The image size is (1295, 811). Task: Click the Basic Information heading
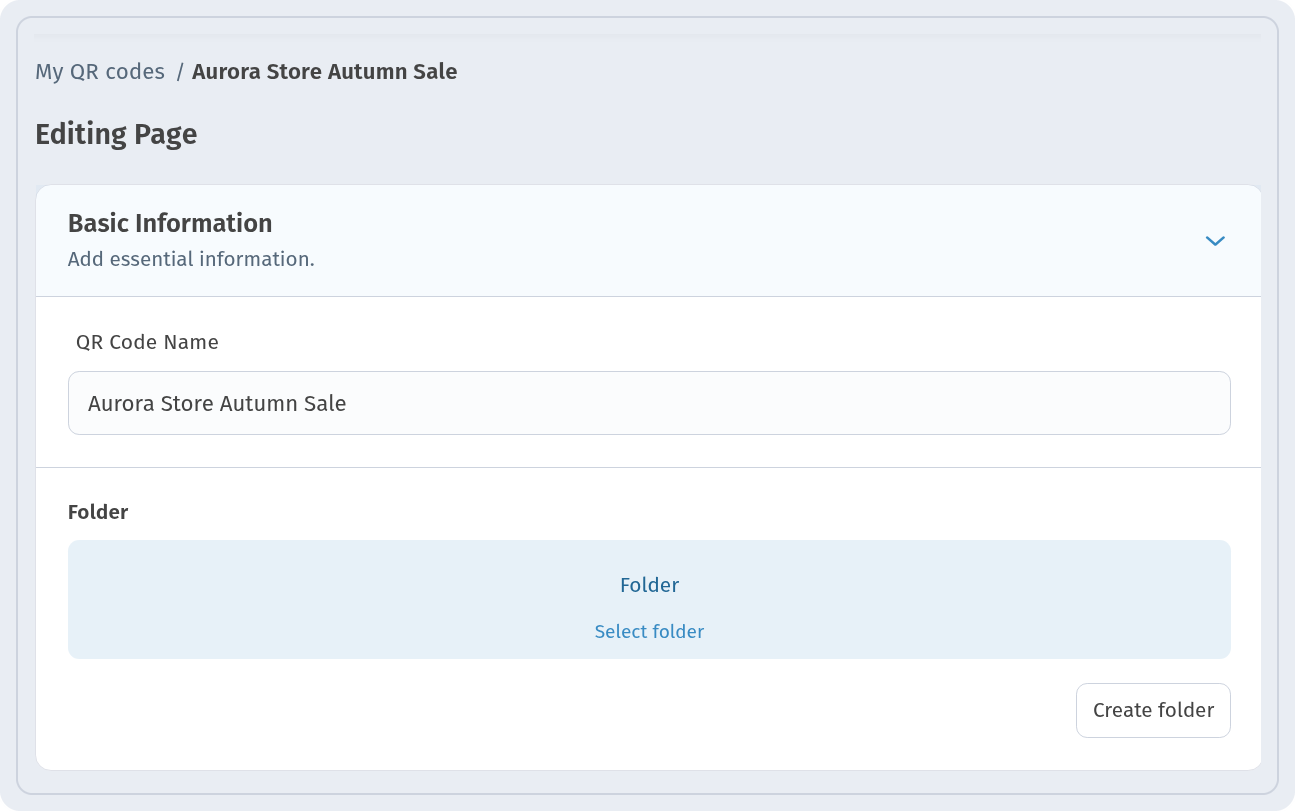pyautogui.click(x=170, y=223)
